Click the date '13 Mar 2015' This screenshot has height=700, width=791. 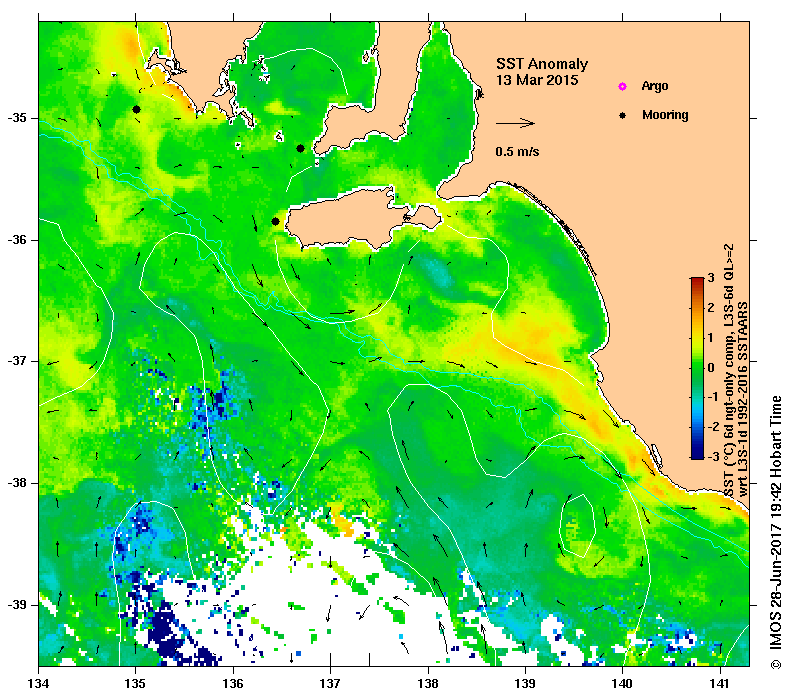pos(537,80)
